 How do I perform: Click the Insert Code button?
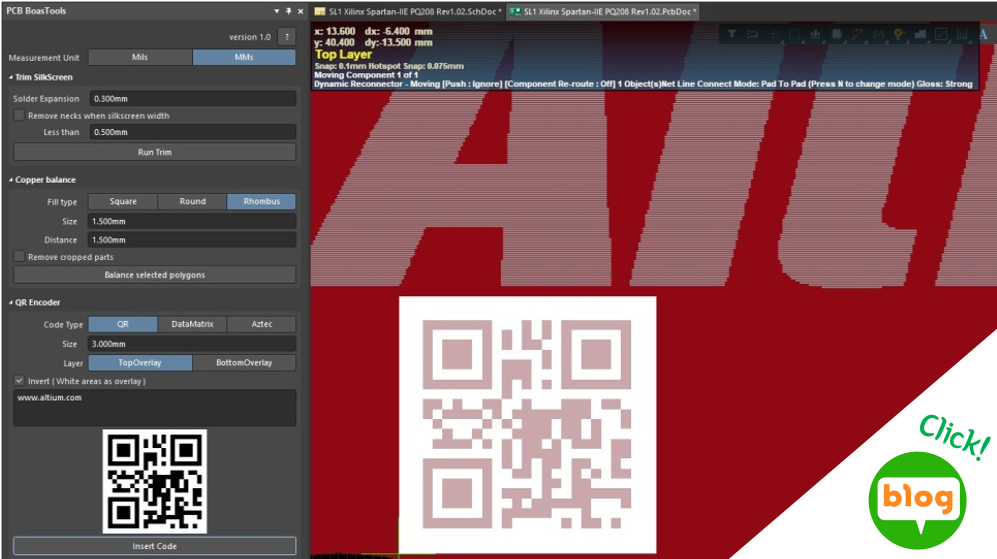pyautogui.click(x=155, y=546)
